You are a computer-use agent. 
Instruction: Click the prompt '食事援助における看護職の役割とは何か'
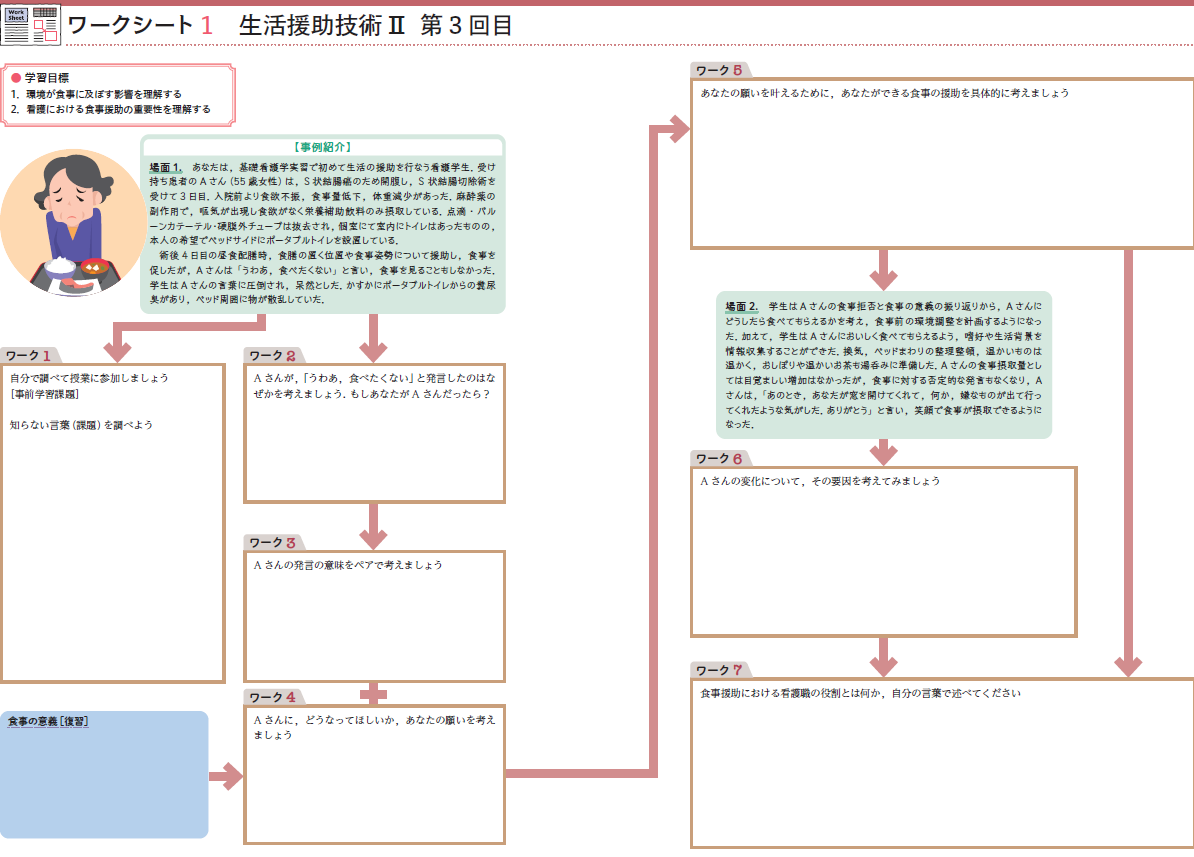coord(792,693)
